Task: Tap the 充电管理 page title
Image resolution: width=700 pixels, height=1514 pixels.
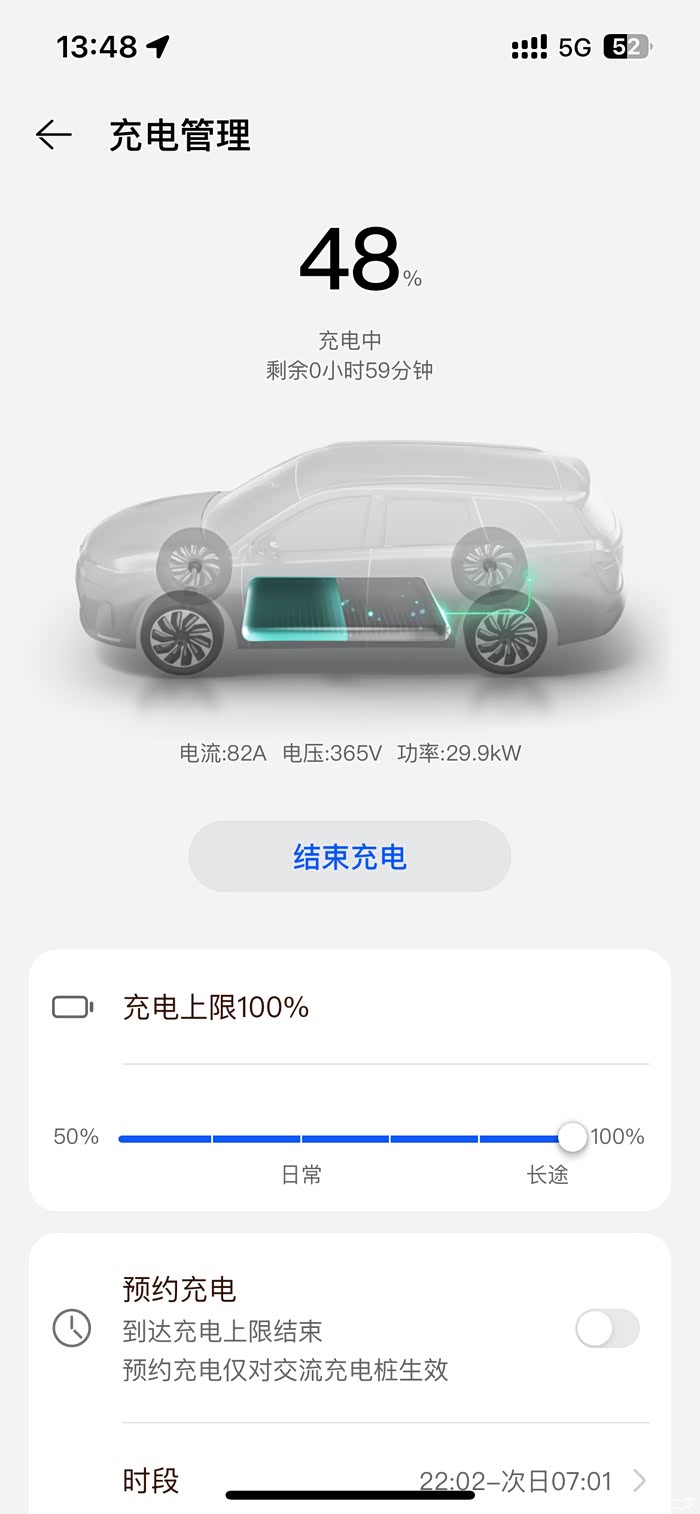Action: (180, 135)
